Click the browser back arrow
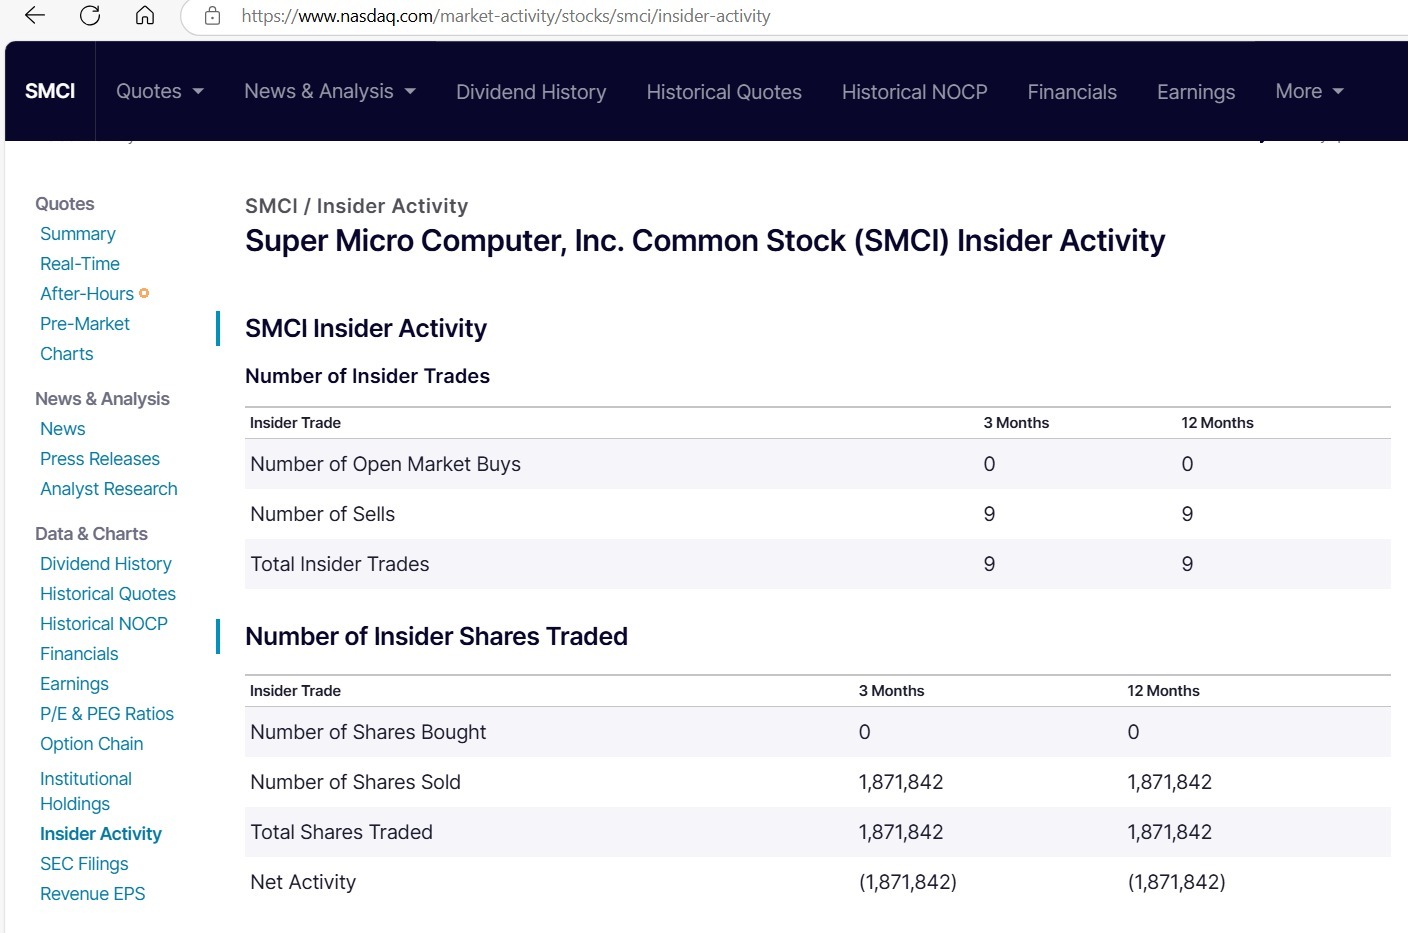 (x=35, y=15)
